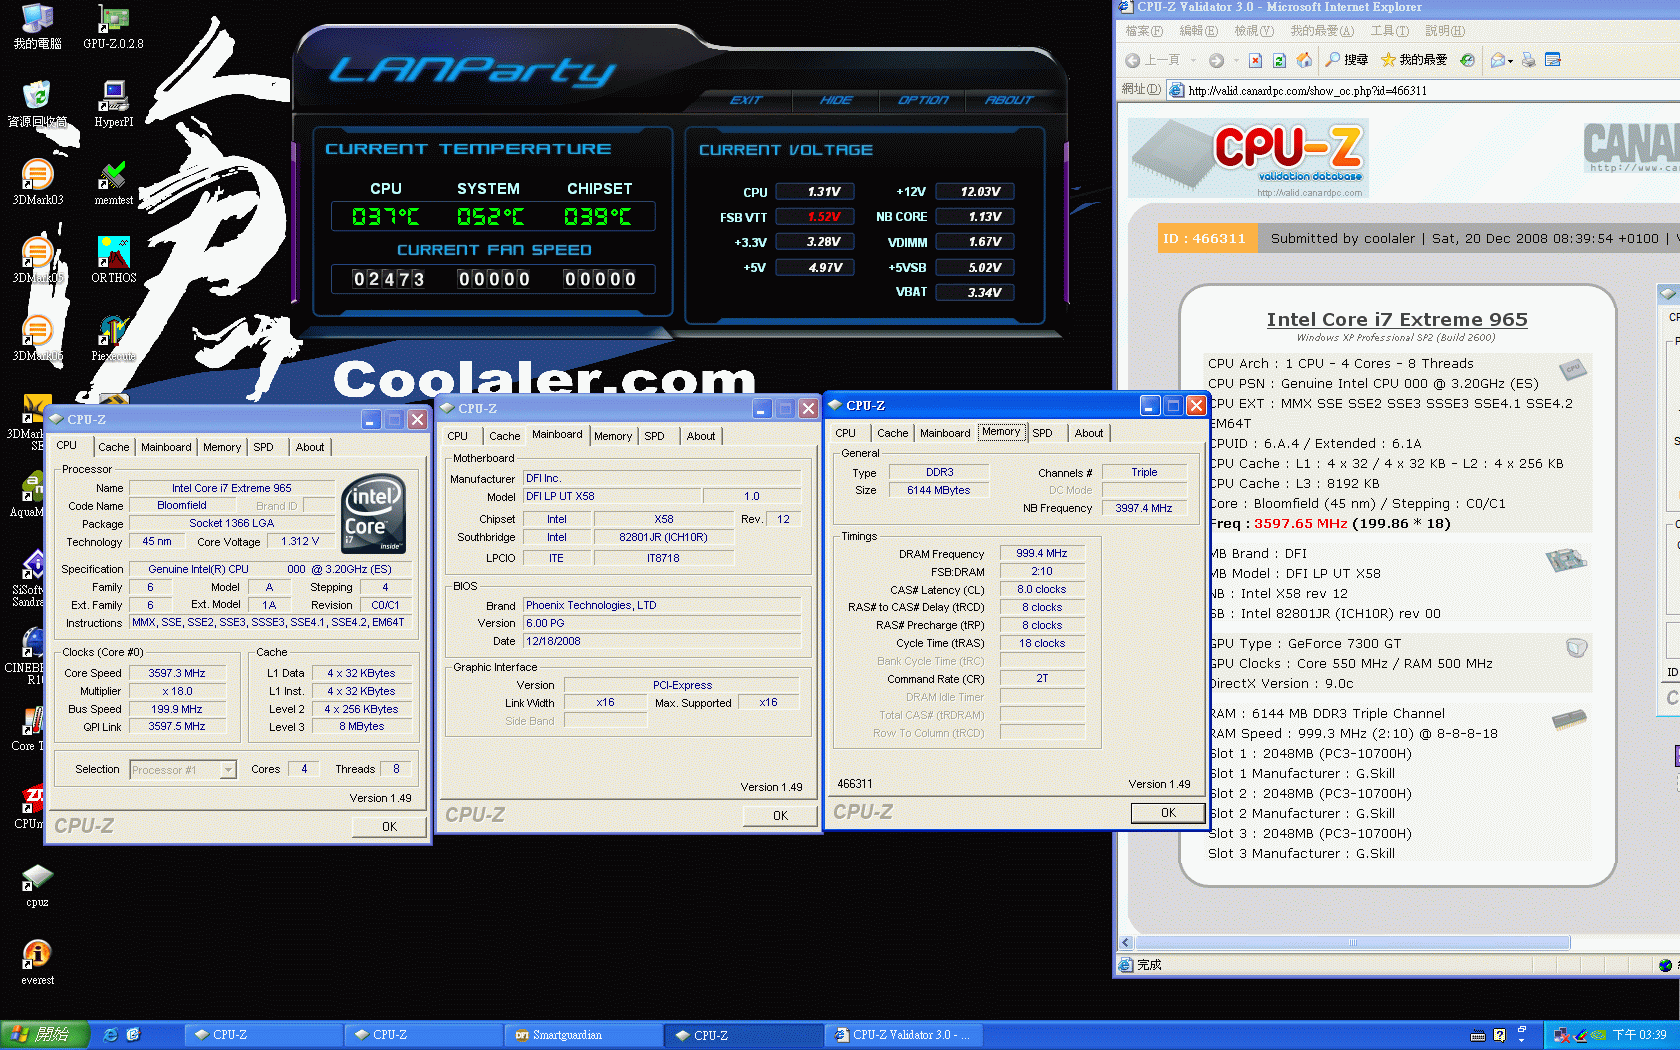This screenshot has height=1050, width=1680.
Task: Open the IE View (檢視) menu
Action: point(1253,31)
